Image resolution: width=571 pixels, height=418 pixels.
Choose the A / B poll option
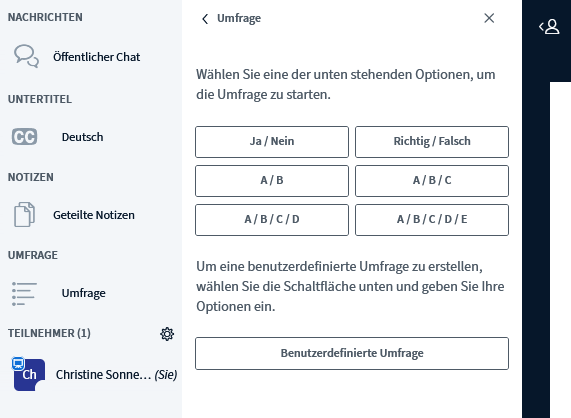click(272, 181)
